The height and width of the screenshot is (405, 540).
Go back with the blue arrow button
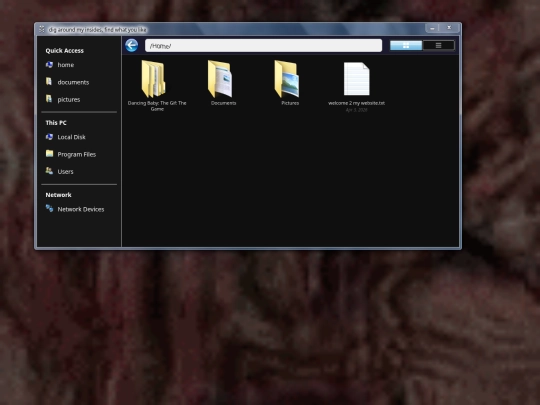coord(132,45)
